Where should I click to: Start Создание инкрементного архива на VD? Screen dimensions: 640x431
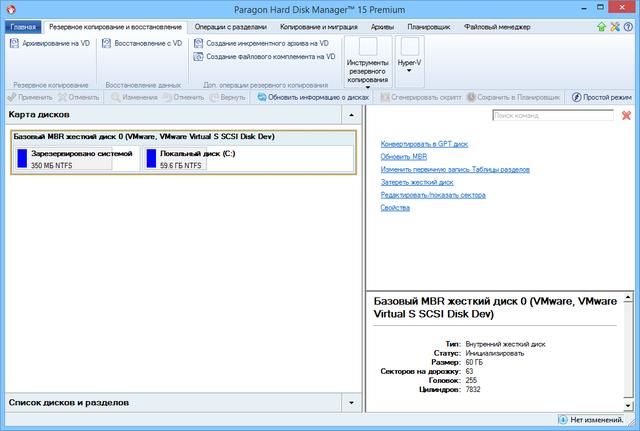pos(199,44)
